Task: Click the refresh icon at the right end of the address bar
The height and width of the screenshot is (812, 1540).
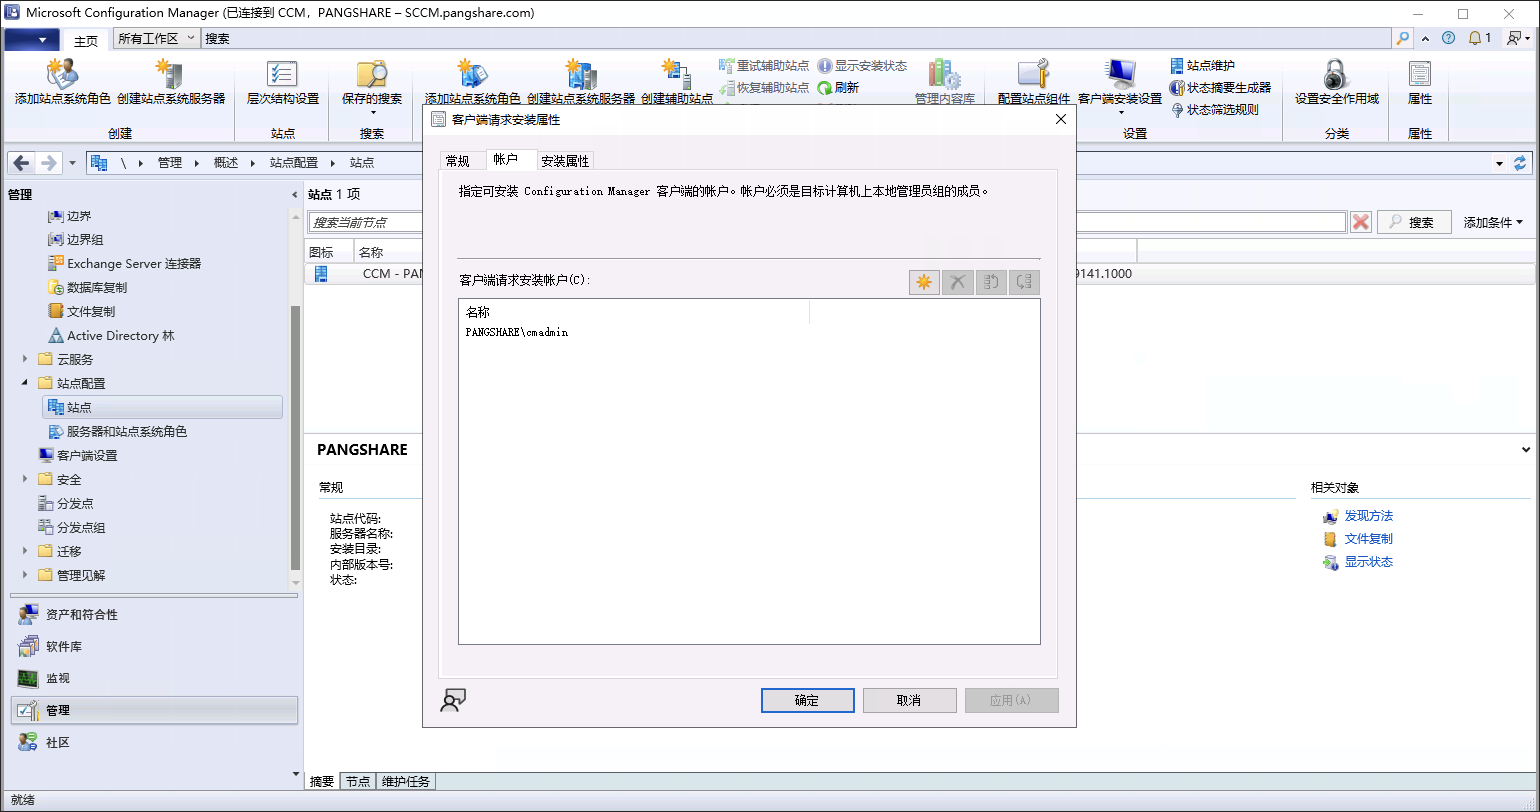Action: pos(1521,162)
